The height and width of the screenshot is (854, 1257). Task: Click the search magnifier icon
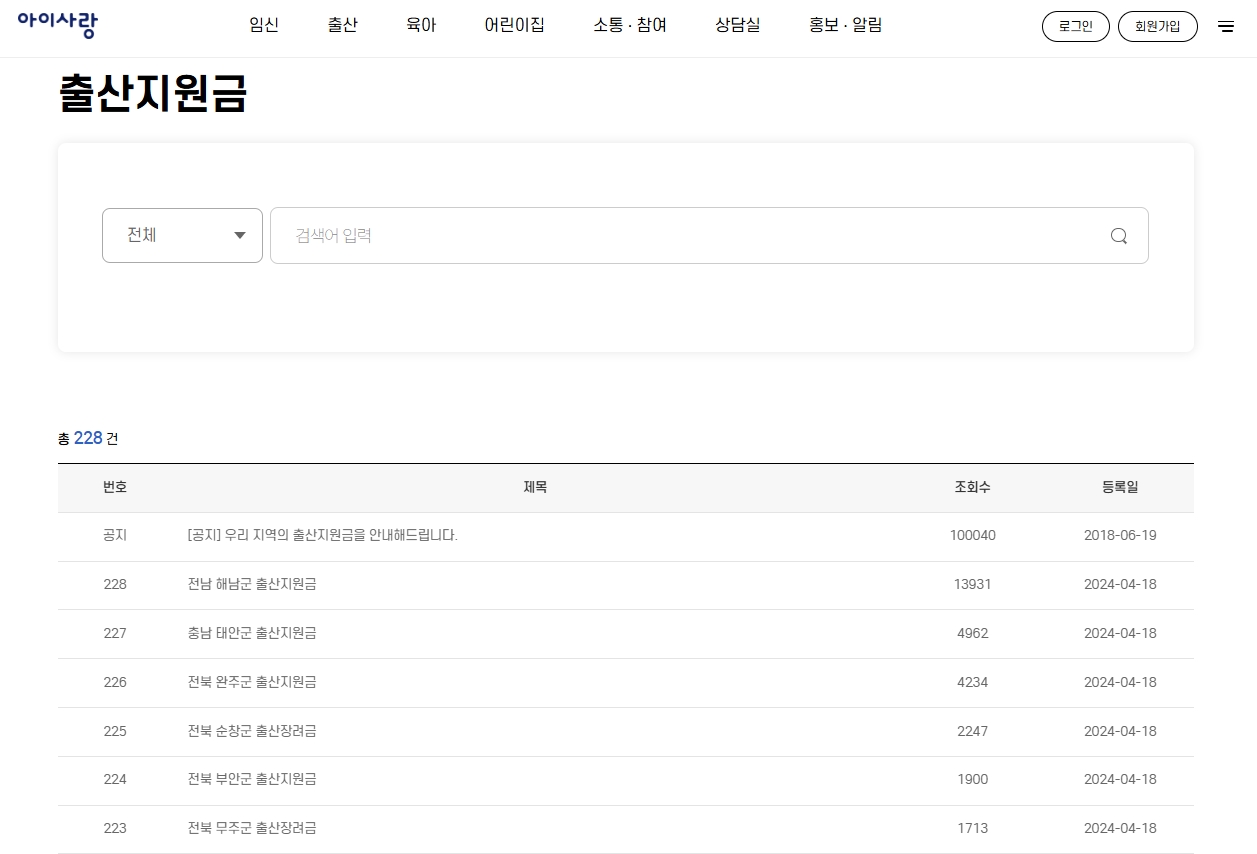1119,236
